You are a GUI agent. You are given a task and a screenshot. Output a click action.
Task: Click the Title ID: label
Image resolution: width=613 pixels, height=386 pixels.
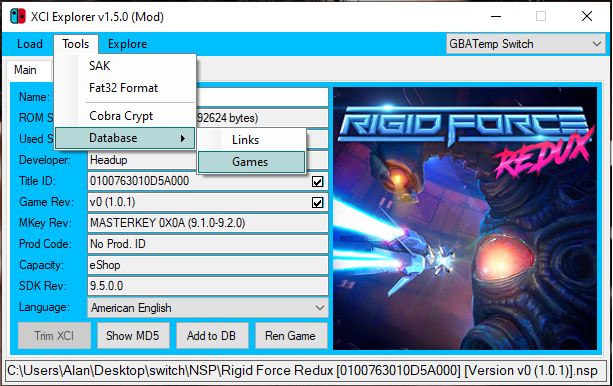click(x=38, y=181)
